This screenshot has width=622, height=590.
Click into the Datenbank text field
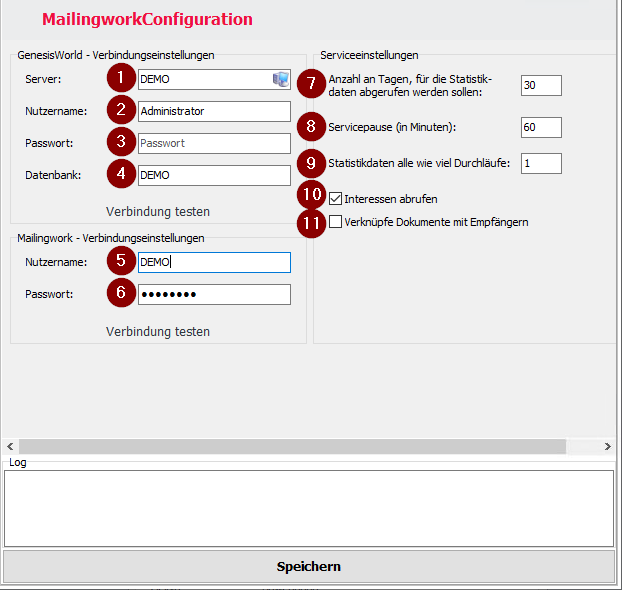coord(214,175)
